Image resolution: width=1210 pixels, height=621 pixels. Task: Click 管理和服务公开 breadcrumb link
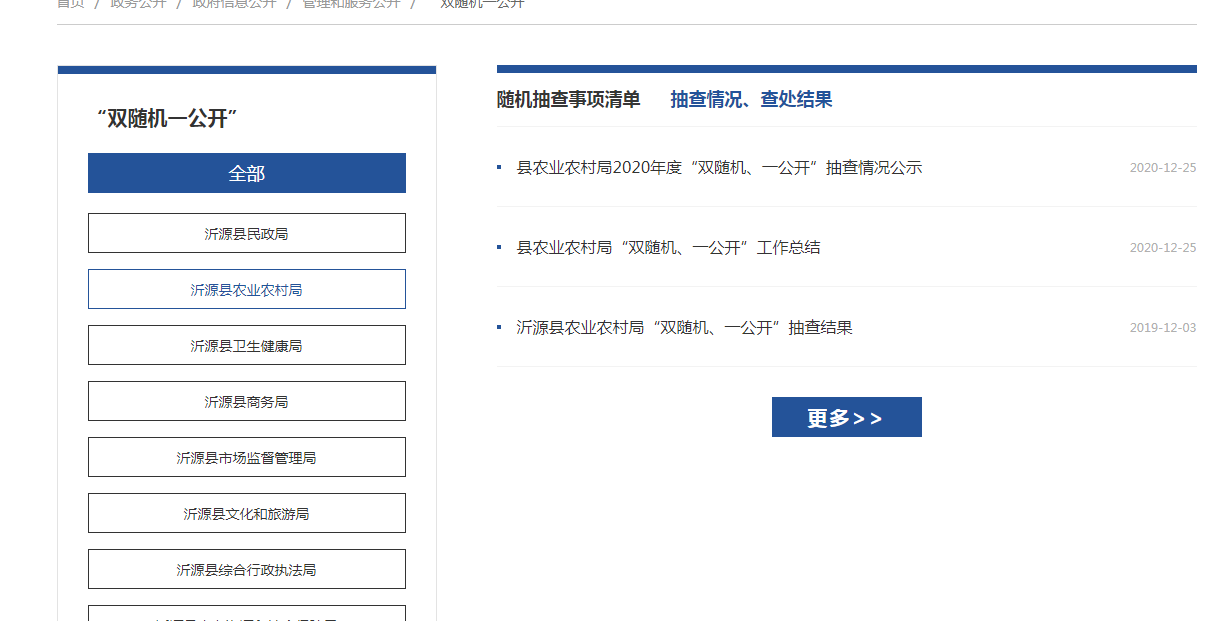(351, 4)
